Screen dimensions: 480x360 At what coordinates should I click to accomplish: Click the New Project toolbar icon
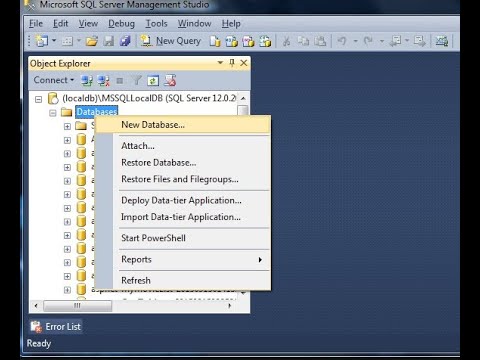[42, 41]
